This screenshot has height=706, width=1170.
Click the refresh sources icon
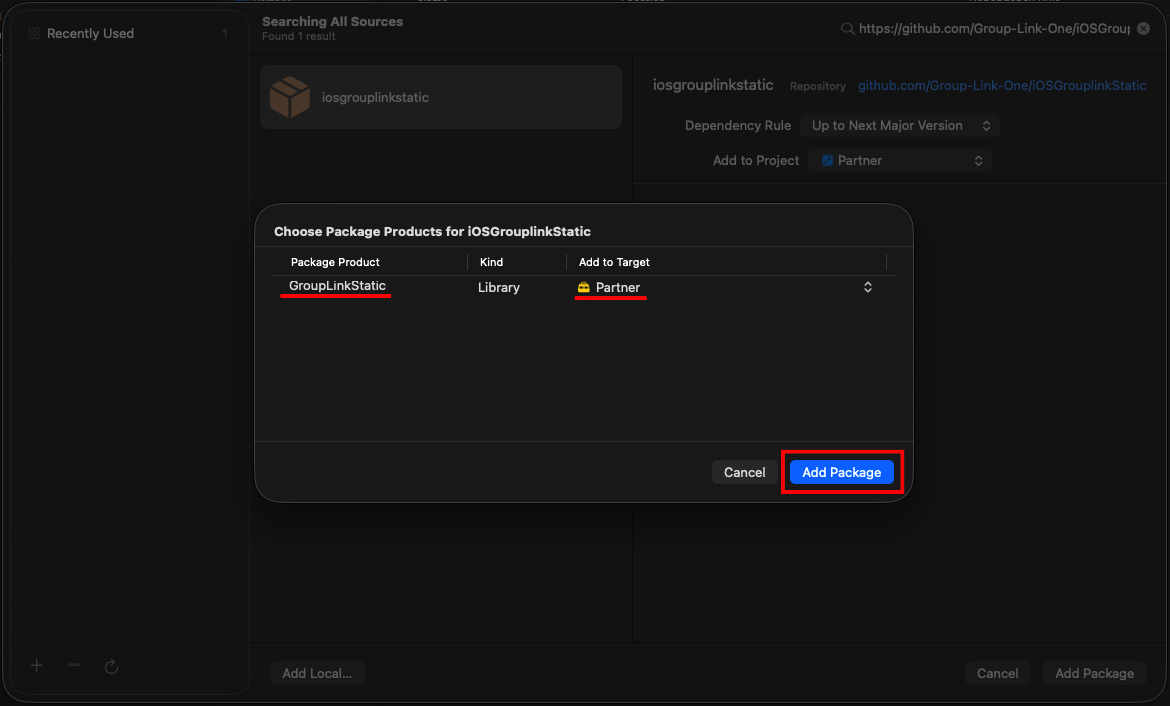[x=111, y=666]
